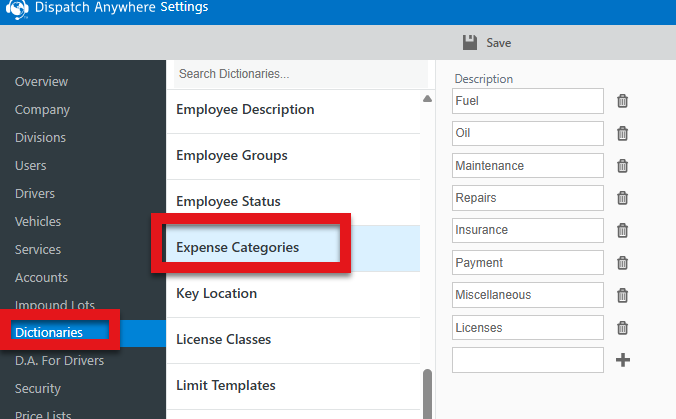Click the Description column label

484,79
